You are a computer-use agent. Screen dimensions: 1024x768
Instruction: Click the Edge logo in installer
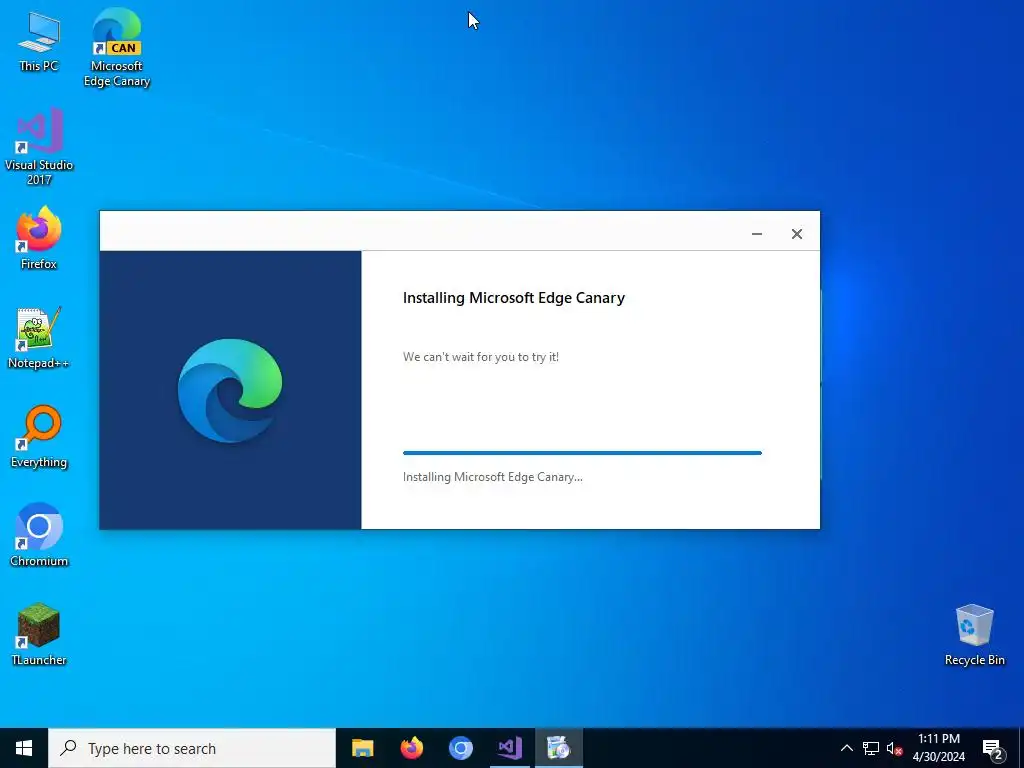230,391
